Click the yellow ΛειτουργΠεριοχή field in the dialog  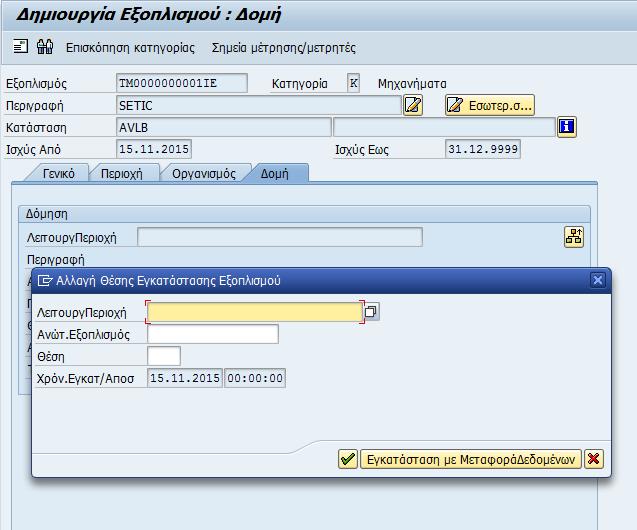click(x=255, y=312)
